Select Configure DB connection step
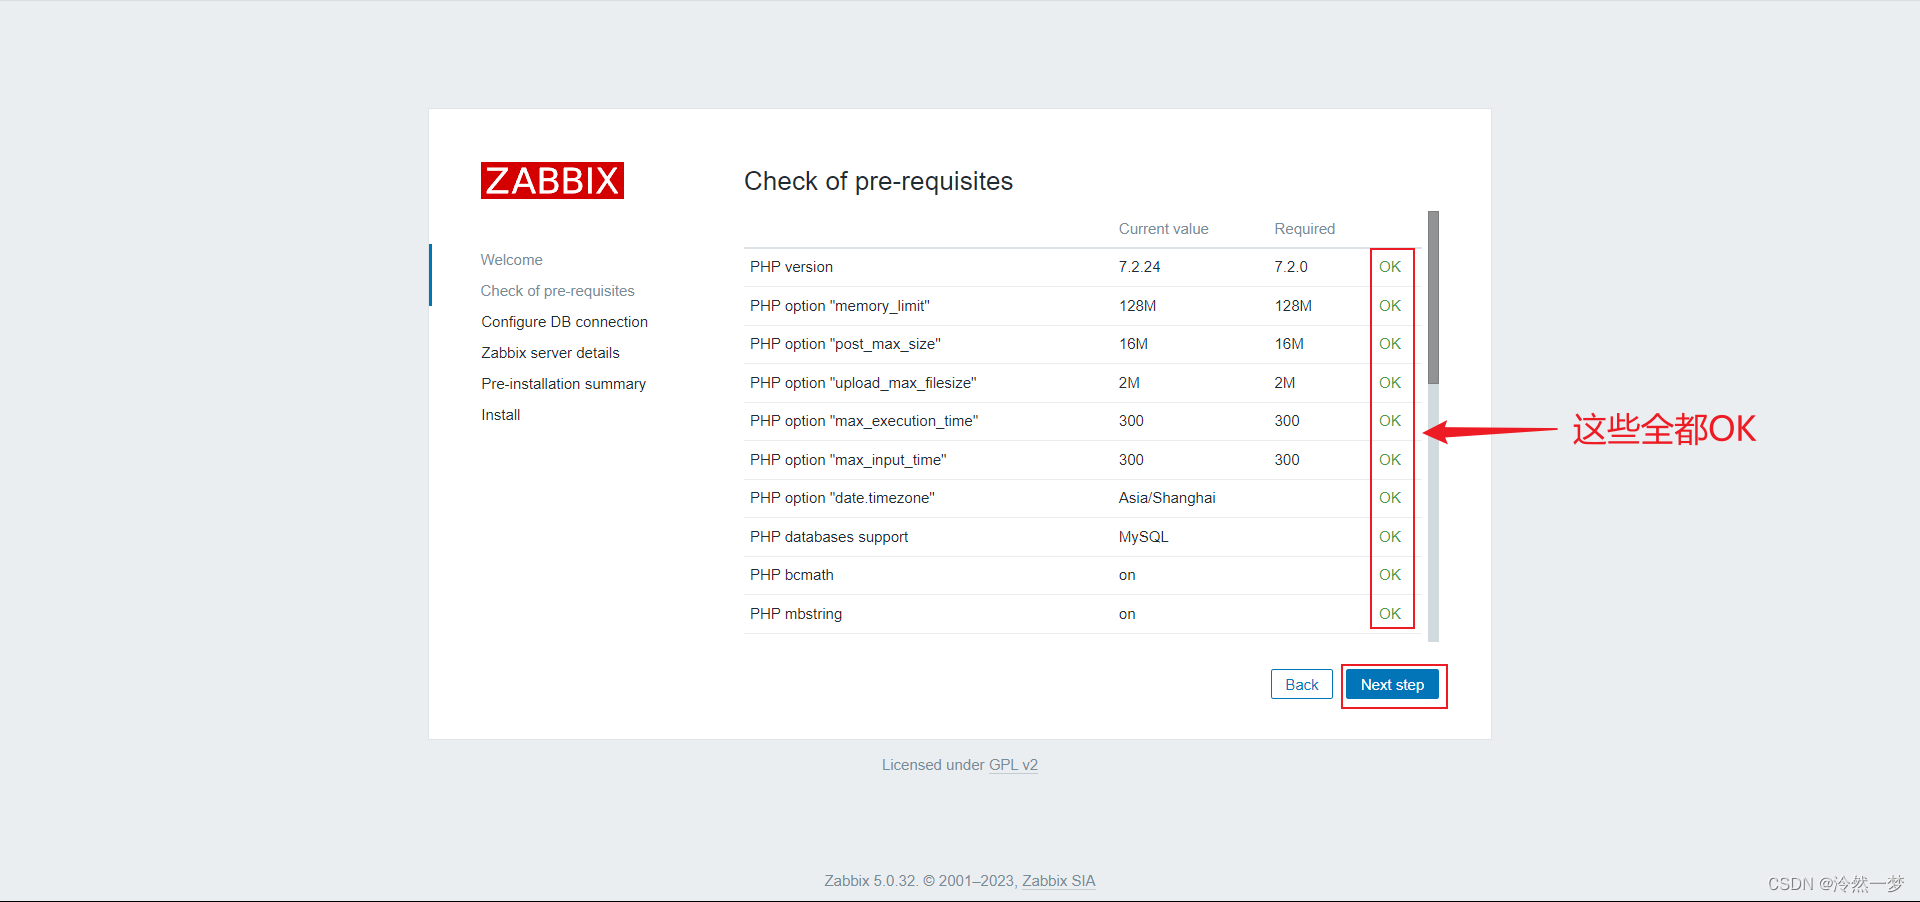This screenshot has width=1920, height=902. tap(564, 322)
